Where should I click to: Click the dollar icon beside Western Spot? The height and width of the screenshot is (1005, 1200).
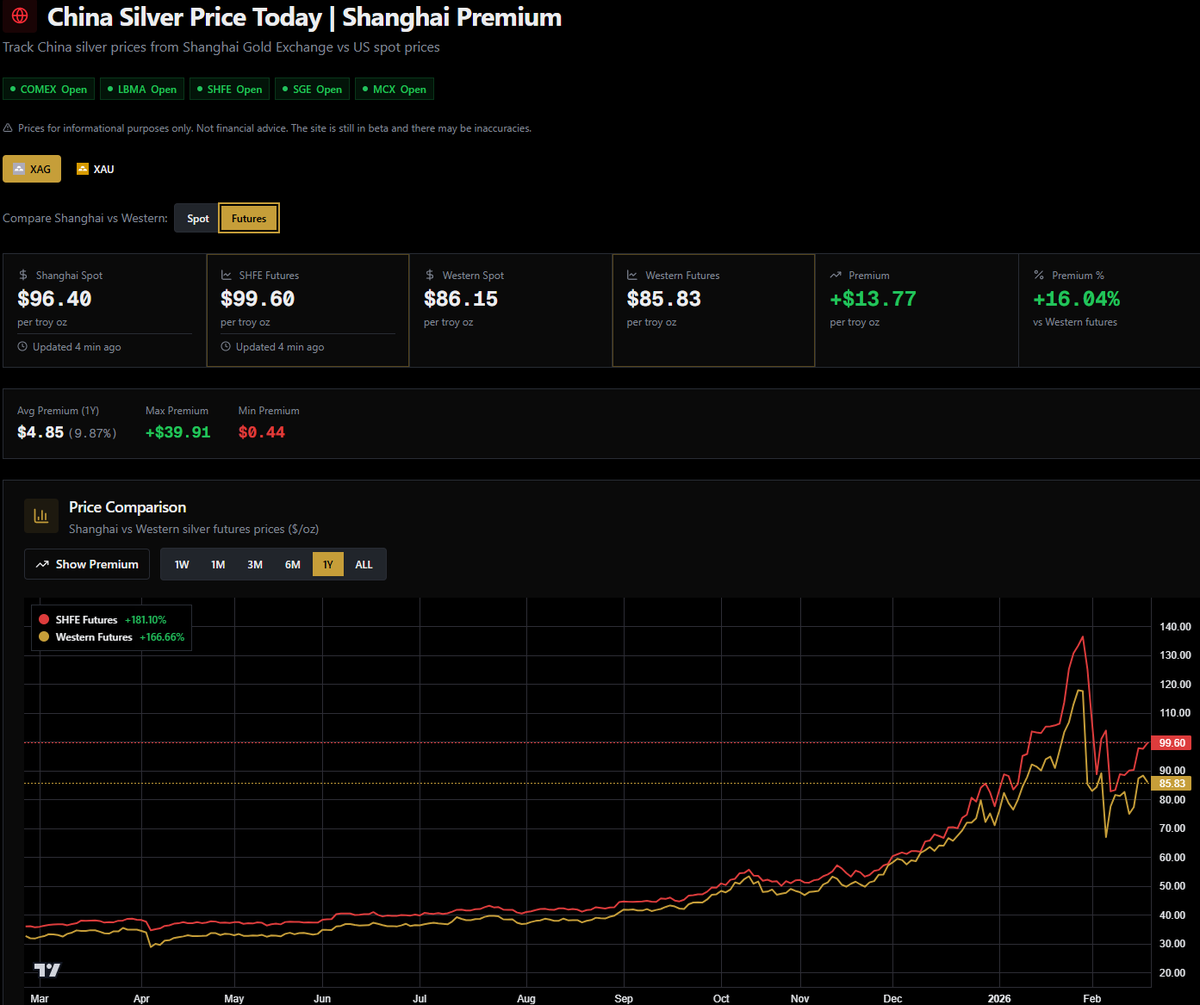[x=429, y=275]
